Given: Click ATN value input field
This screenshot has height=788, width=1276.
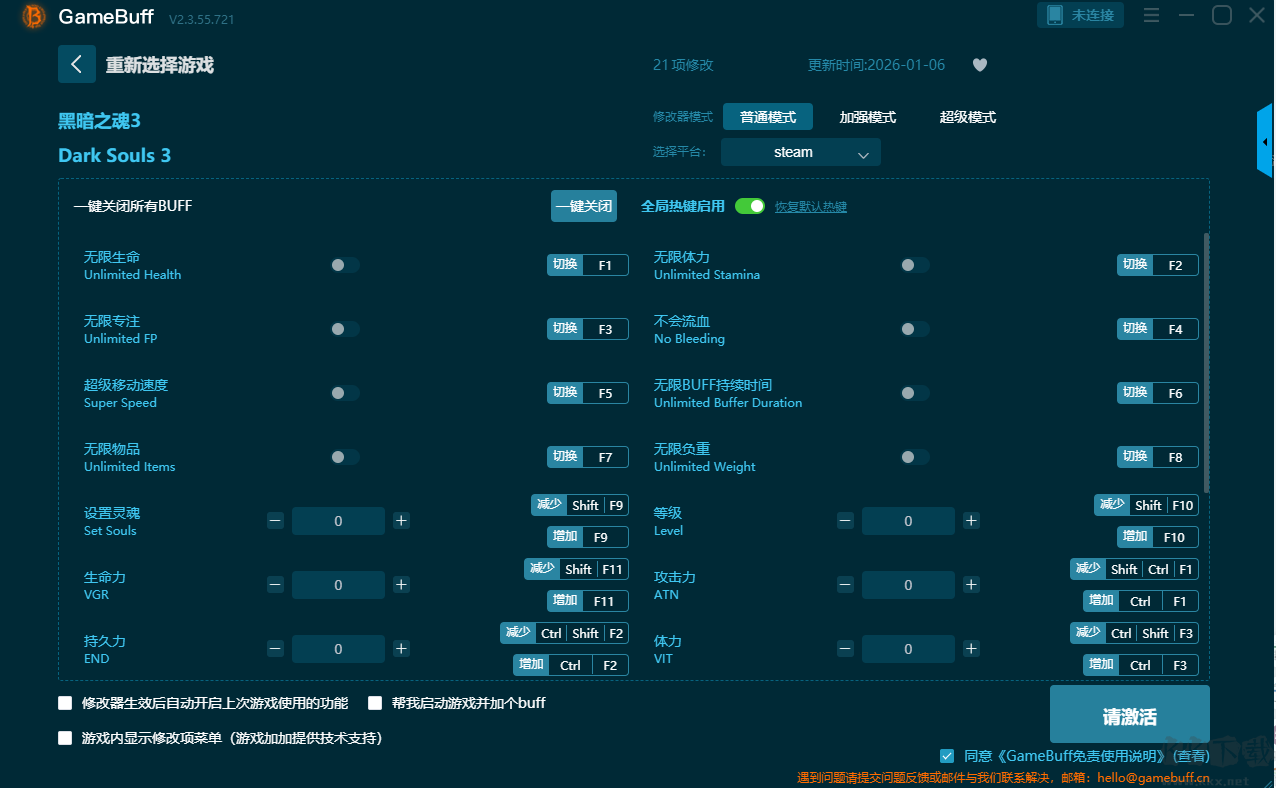Looking at the screenshot, I should coord(908,585).
